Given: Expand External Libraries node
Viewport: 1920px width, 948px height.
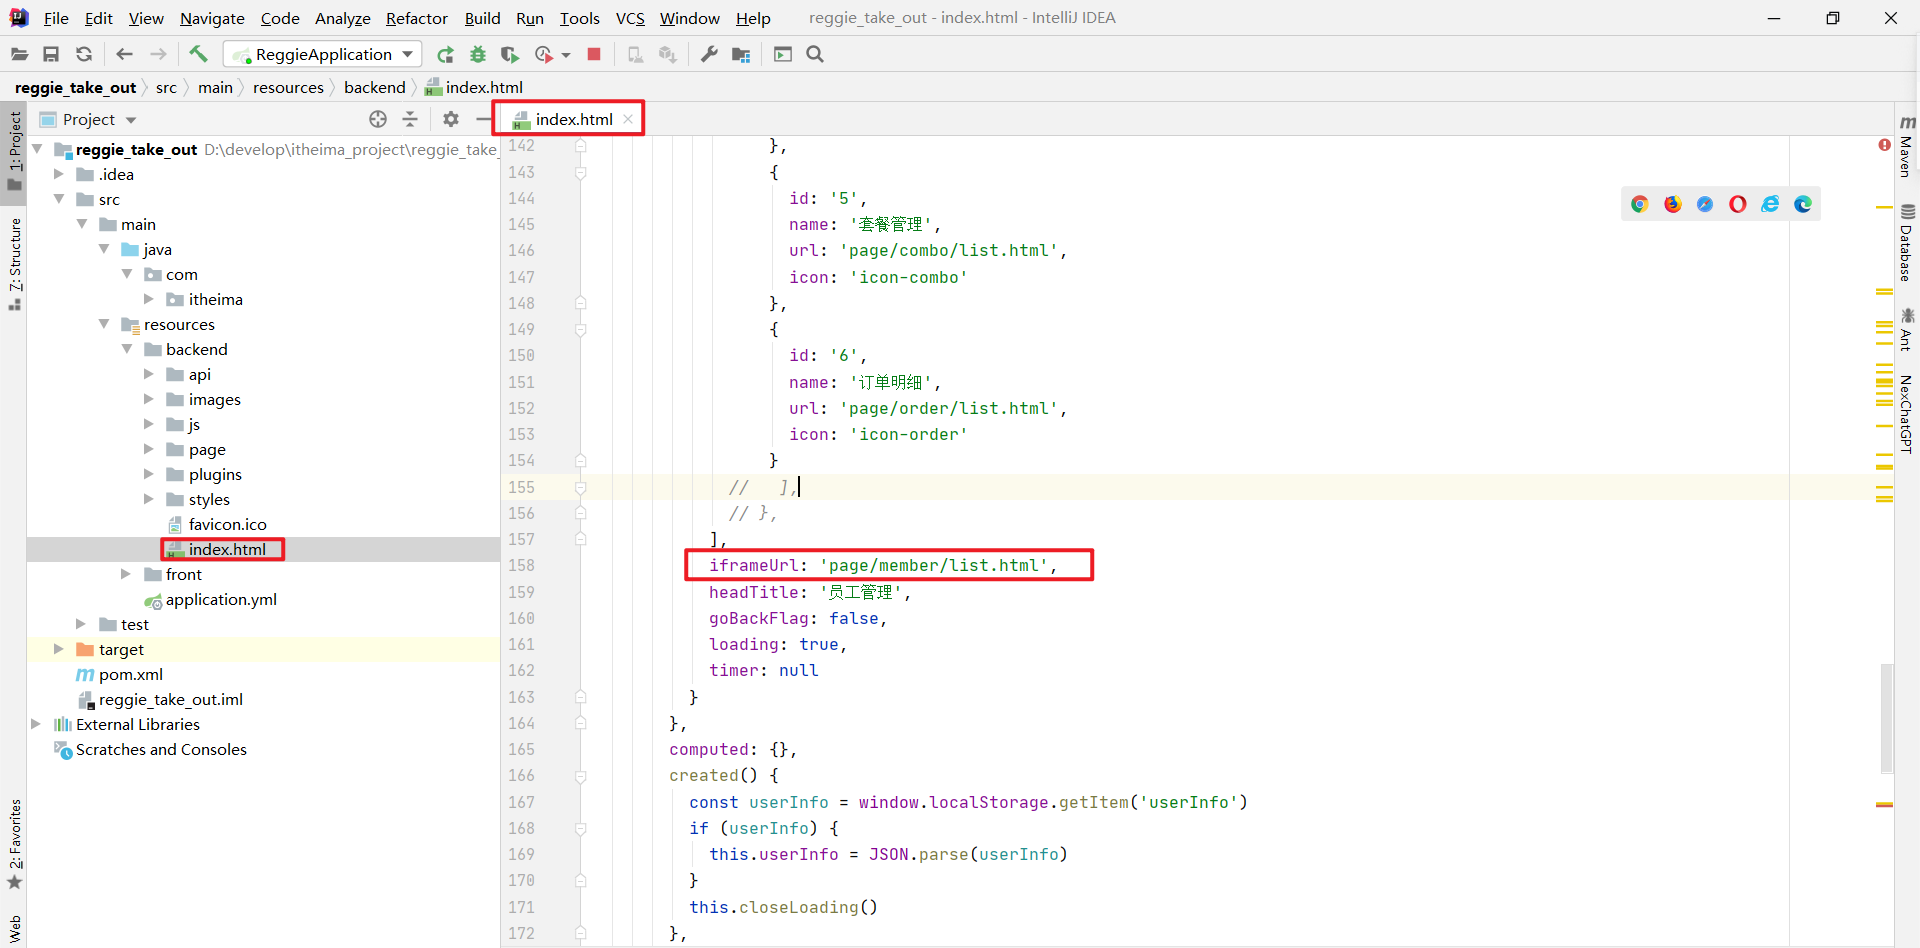Looking at the screenshot, I should pyautogui.click(x=36, y=724).
